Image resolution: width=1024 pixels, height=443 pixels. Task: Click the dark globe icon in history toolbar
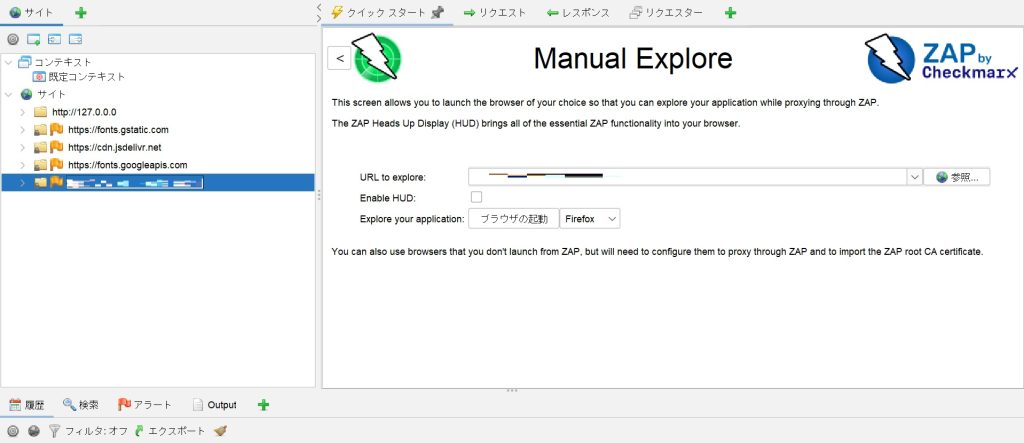click(x=34, y=431)
